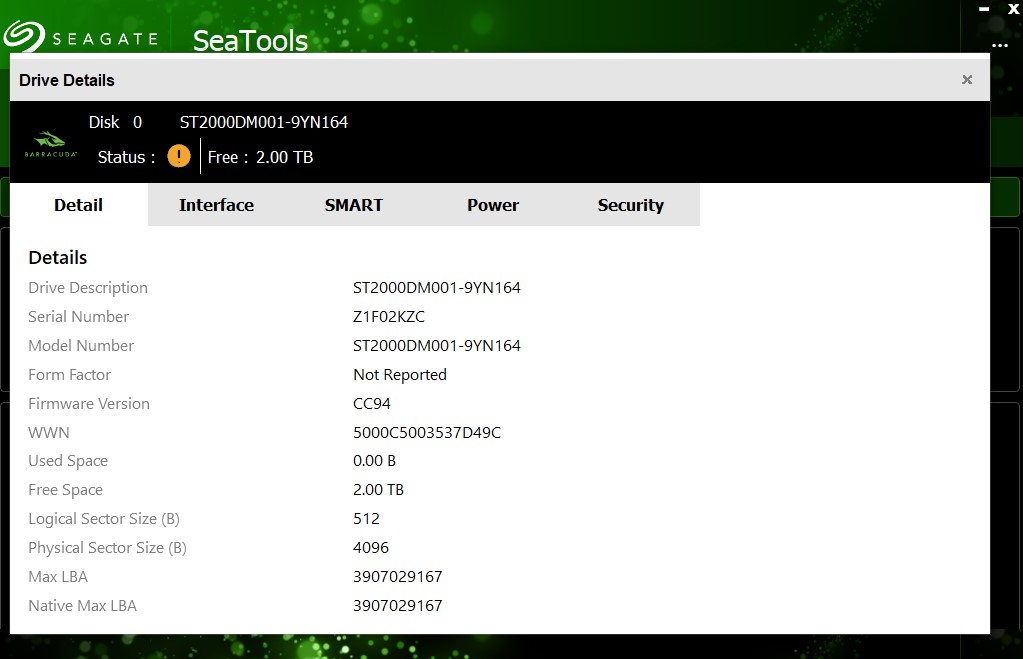This screenshot has height=659, width=1023.
Task: Select the Power tab
Action: pos(492,205)
